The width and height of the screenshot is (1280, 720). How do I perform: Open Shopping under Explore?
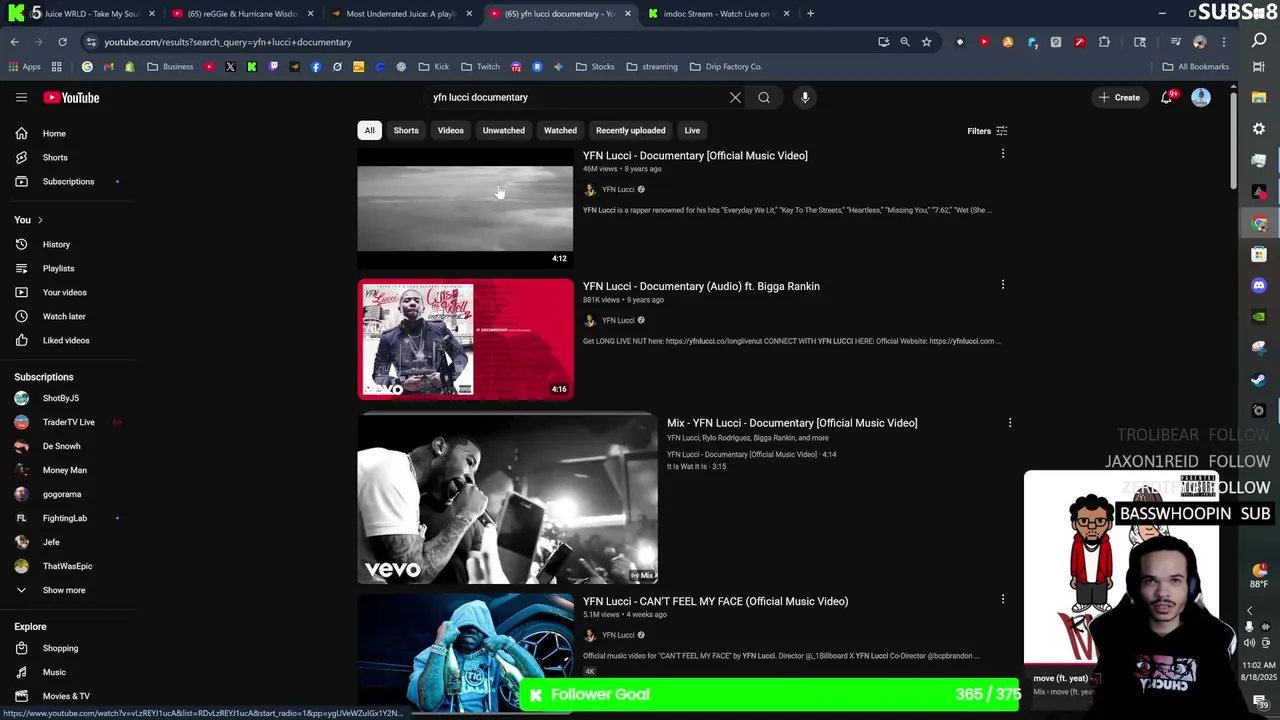60,648
